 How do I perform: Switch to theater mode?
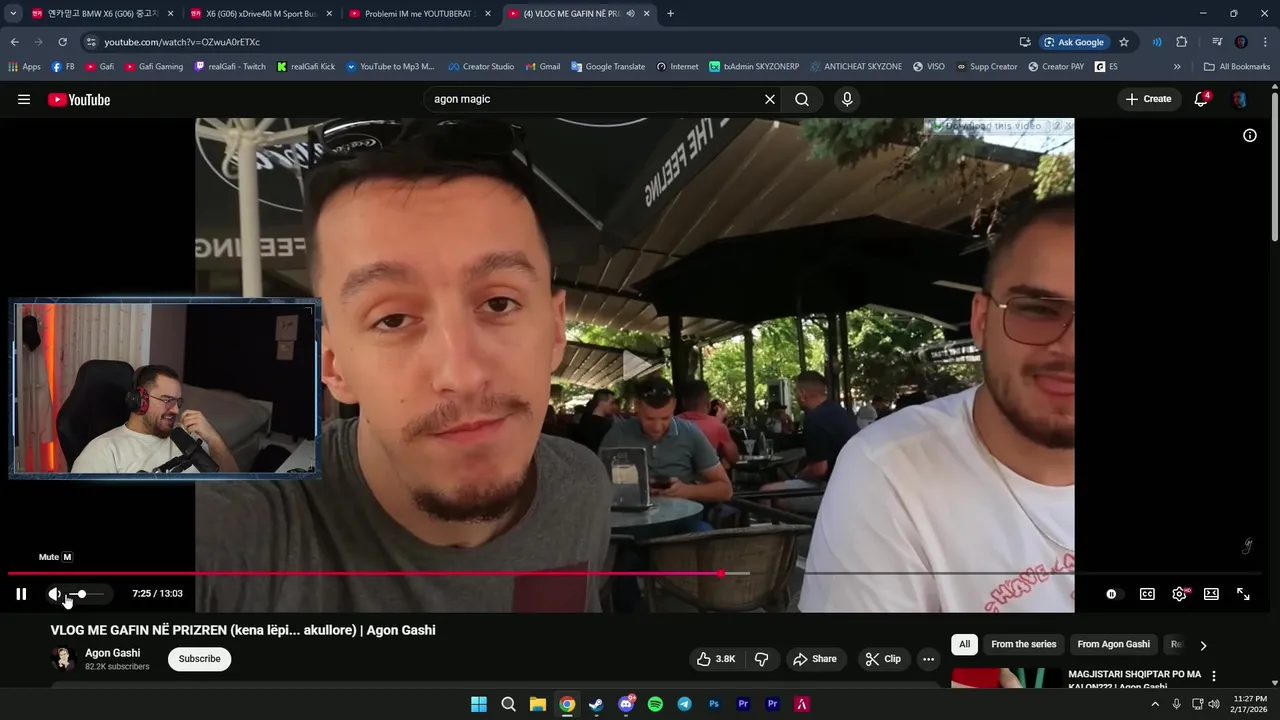(x=1211, y=594)
